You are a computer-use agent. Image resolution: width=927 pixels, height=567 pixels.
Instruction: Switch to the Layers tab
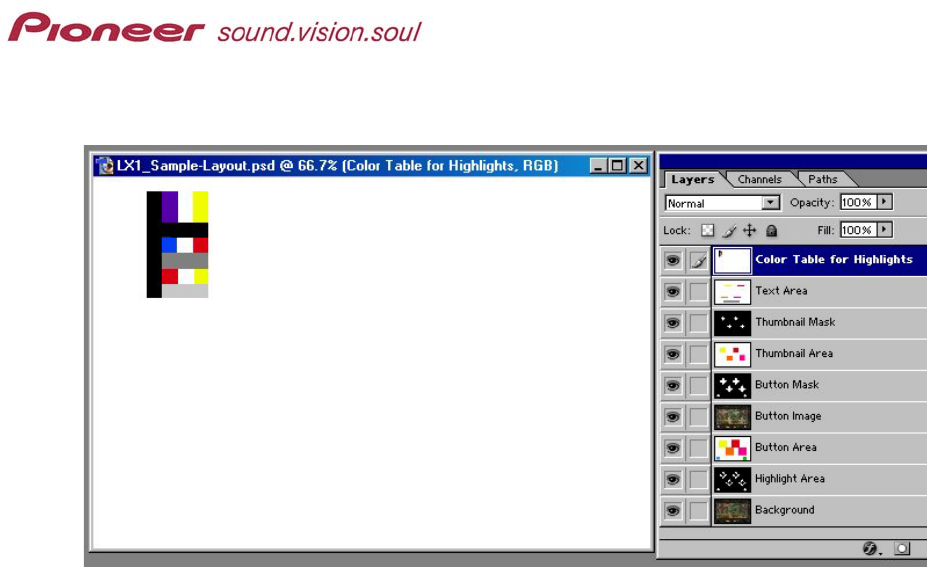click(692, 179)
